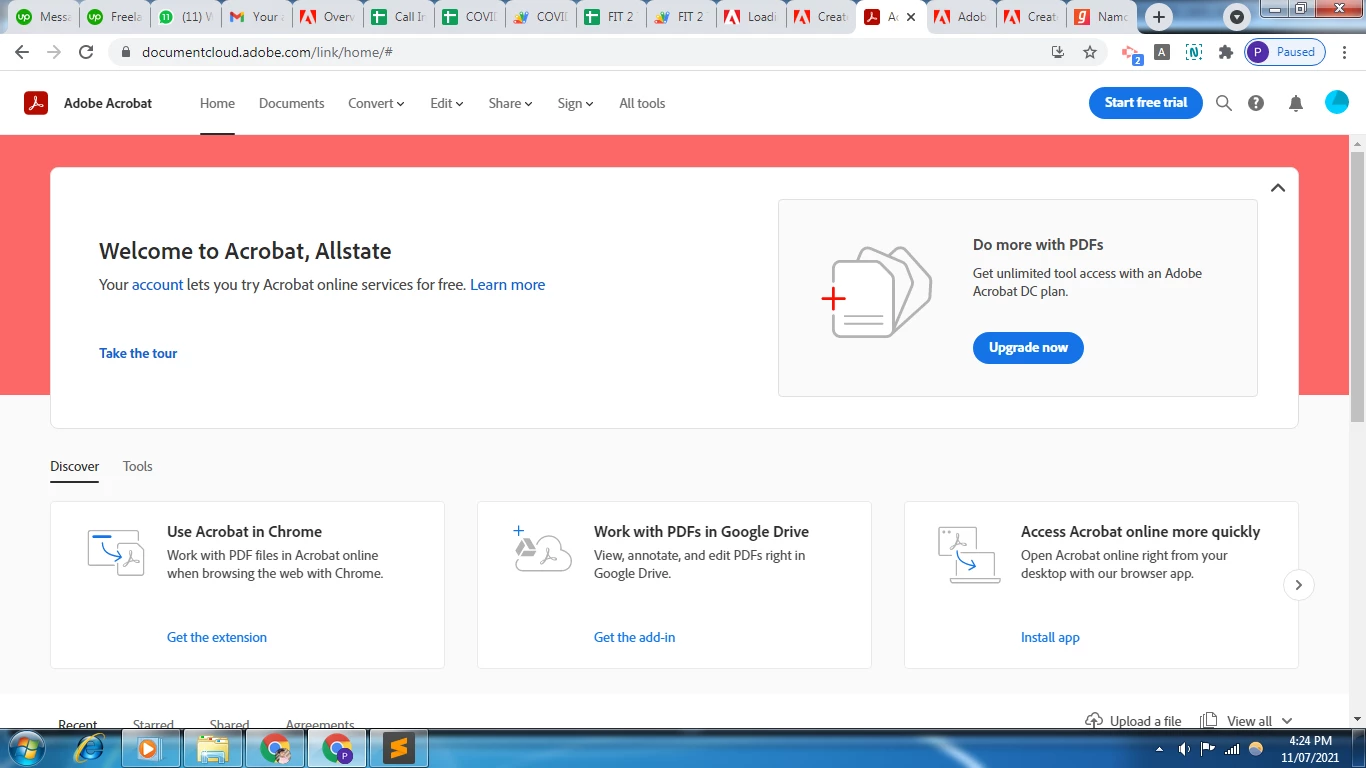Open the Take the tour link

pos(138,353)
